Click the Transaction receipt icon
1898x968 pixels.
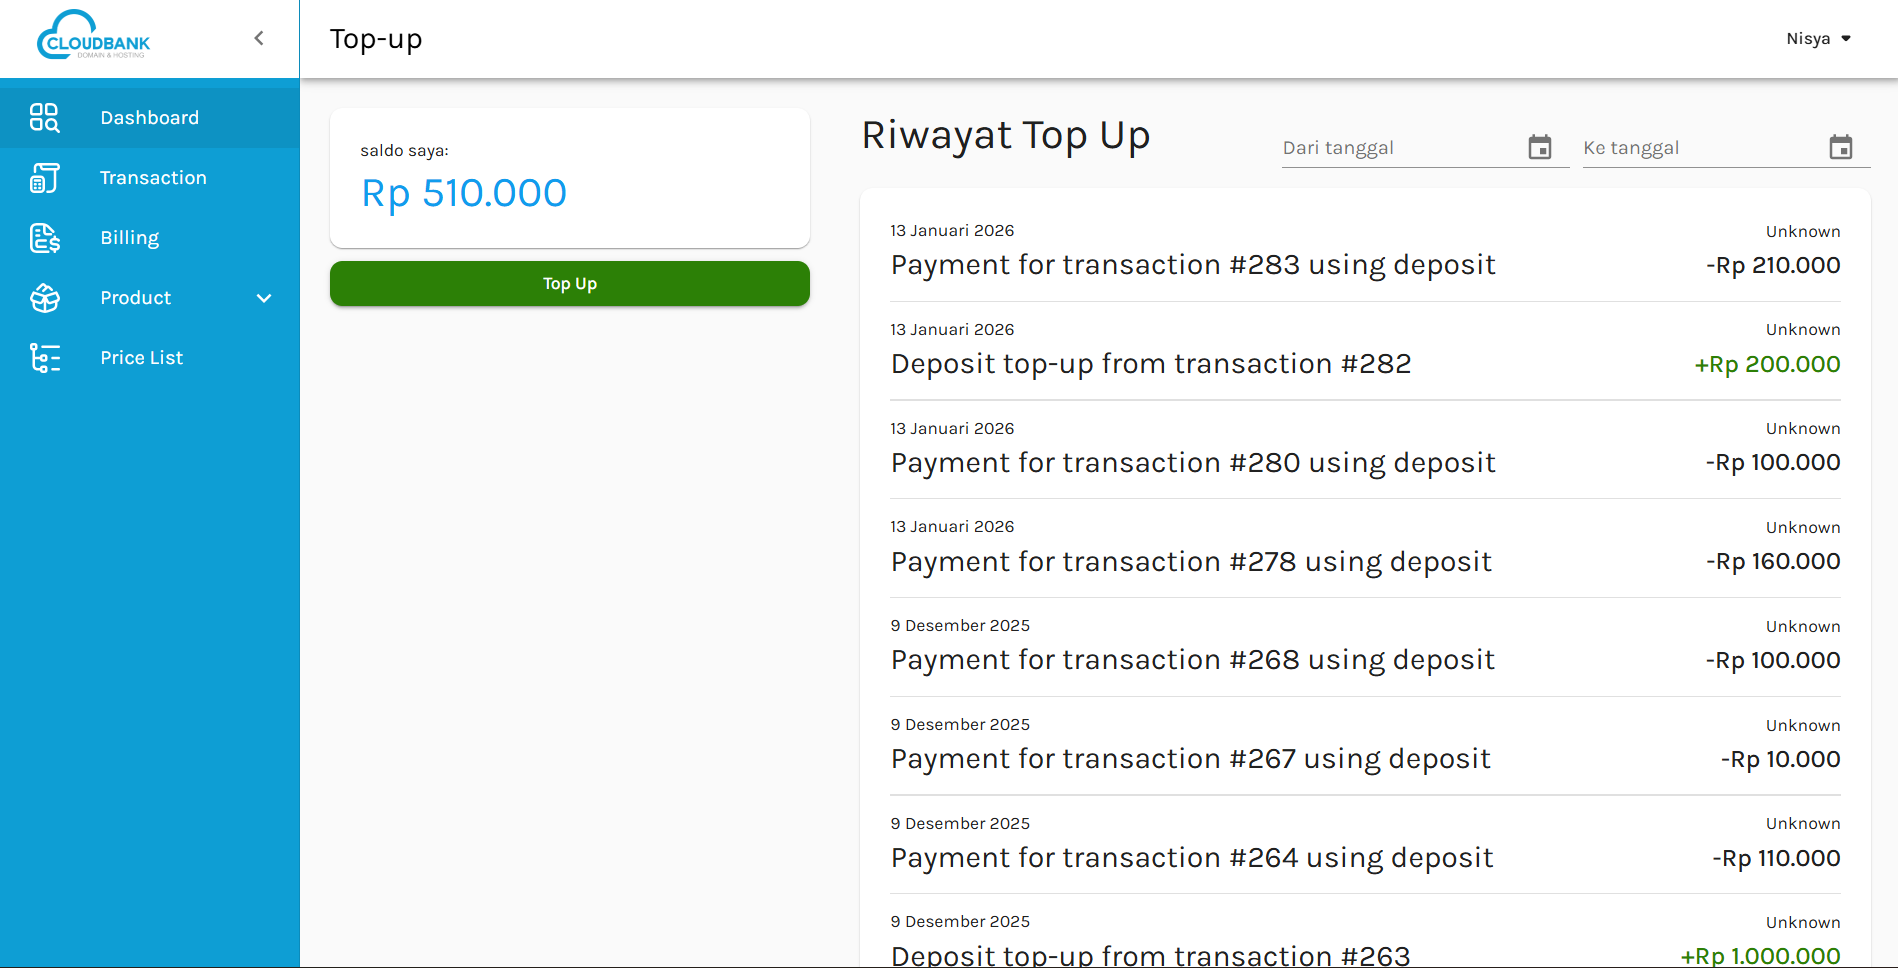click(x=44, y=178)
